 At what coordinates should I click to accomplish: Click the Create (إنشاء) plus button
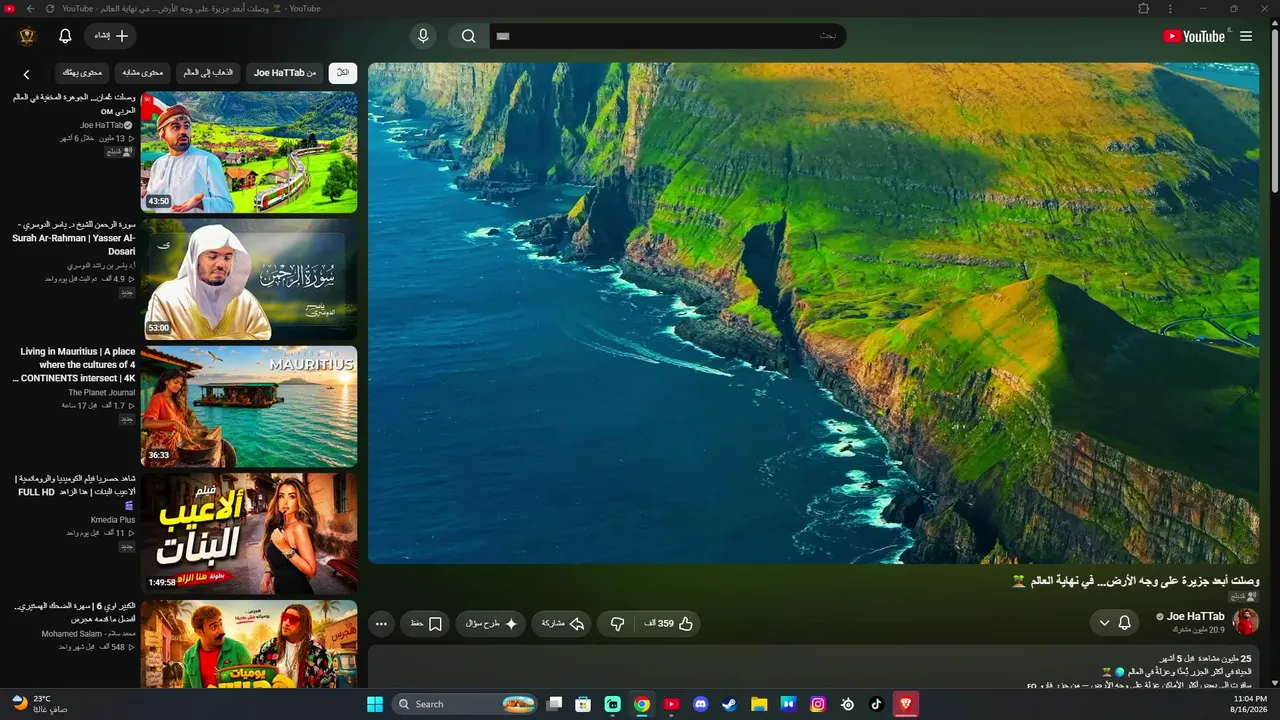110,36
